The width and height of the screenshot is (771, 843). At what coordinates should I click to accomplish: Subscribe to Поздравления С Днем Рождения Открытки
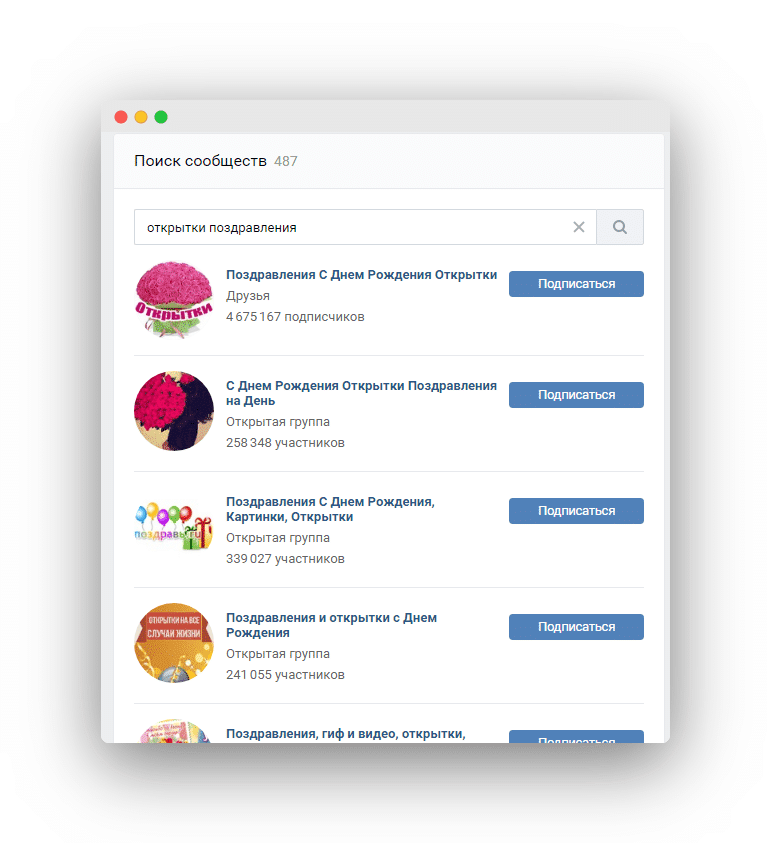click(x=576, y=284)
